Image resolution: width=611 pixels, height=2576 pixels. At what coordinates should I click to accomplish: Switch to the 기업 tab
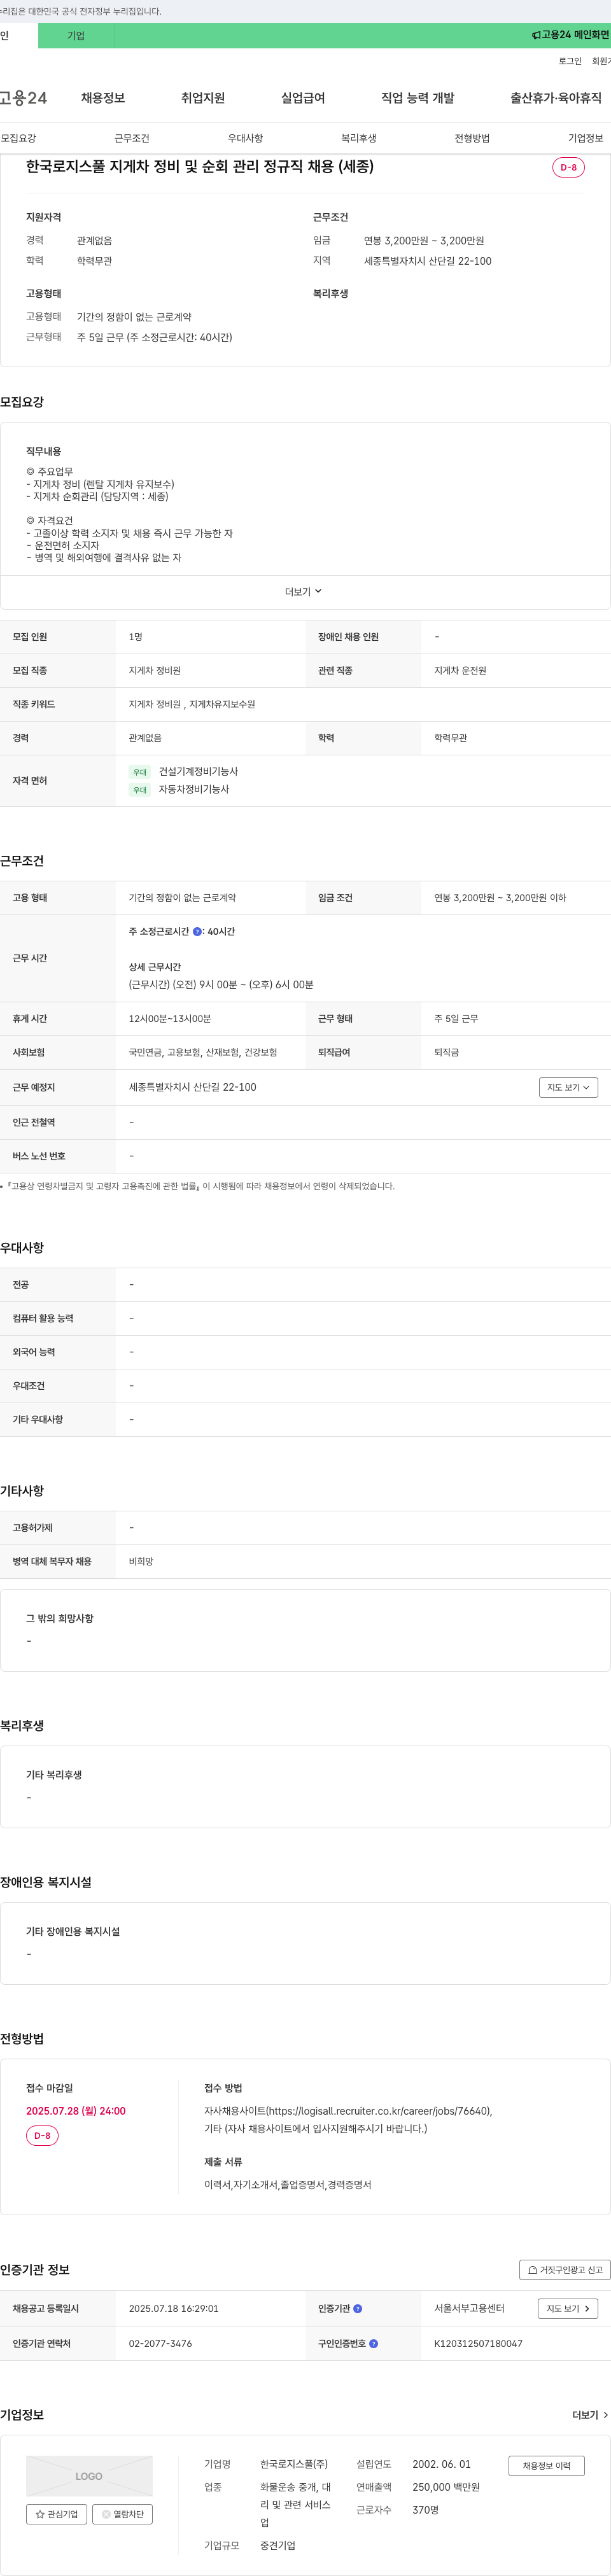[76, 35]
